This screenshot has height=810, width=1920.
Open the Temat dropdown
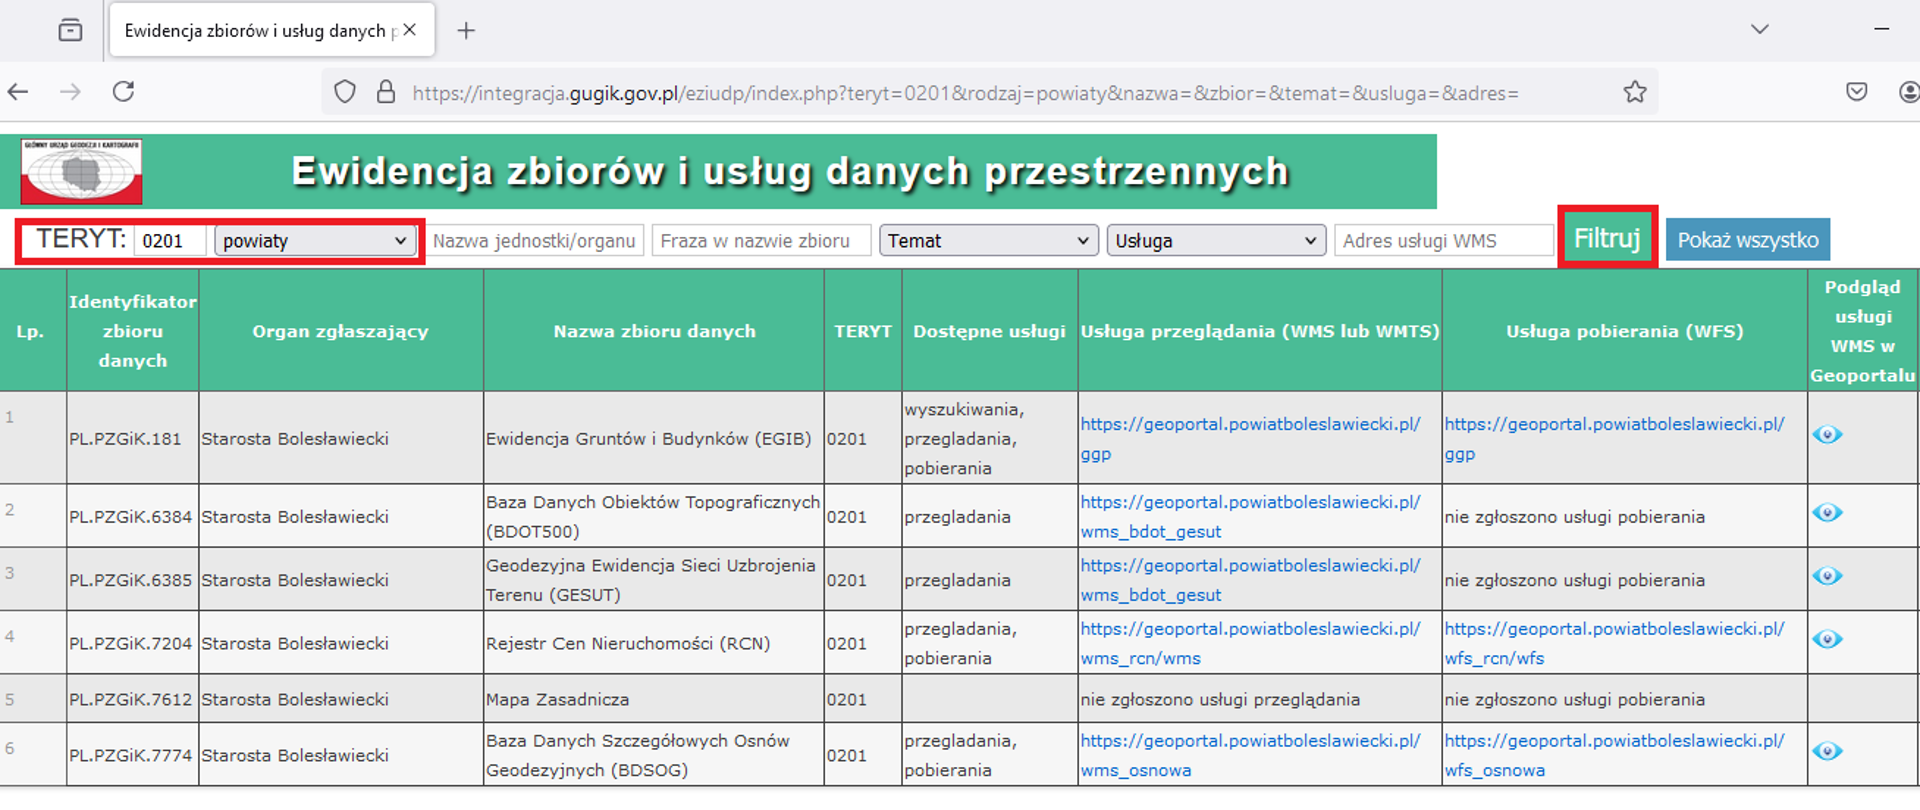coord(988,241)
